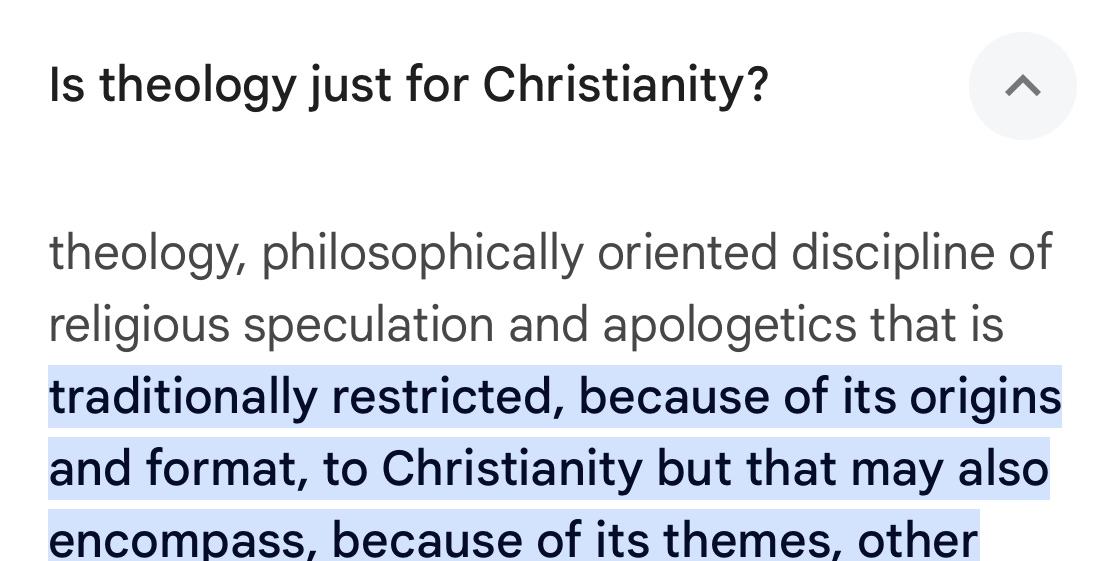Screen dimensions: 1106x561
Task: Click the highlighted word 'other' on the last line
Action: [918, 541]
